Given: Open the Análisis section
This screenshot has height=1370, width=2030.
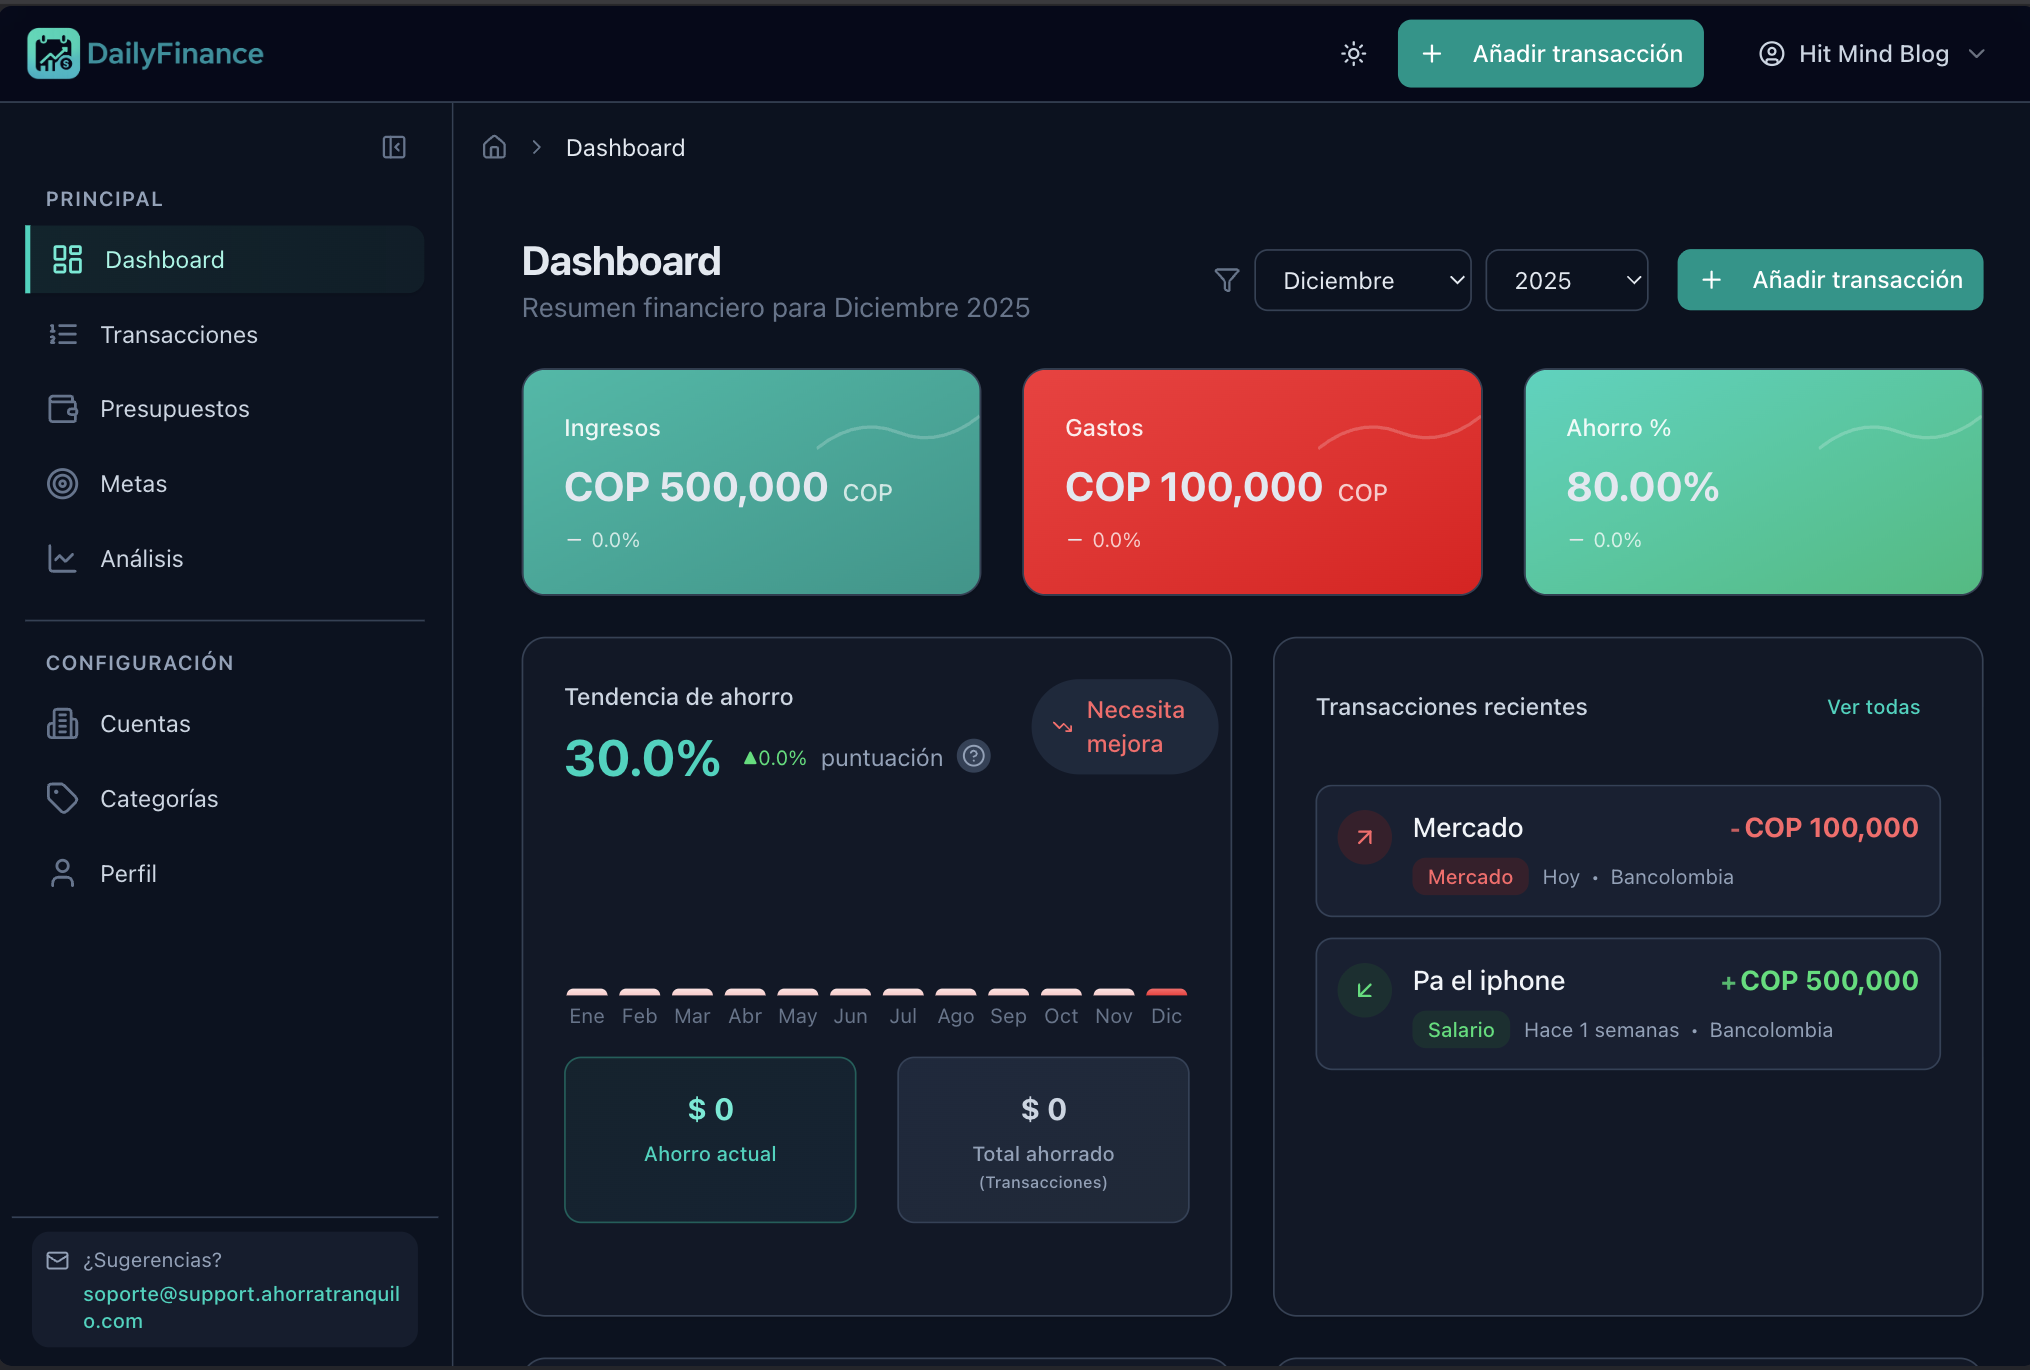Looking at the screenshot, I should [x=141, y=558].
